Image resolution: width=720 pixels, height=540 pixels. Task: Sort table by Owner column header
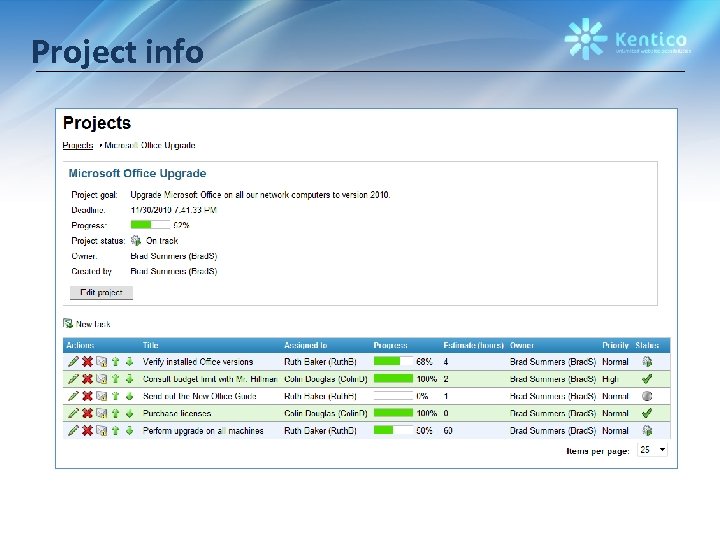522,345
